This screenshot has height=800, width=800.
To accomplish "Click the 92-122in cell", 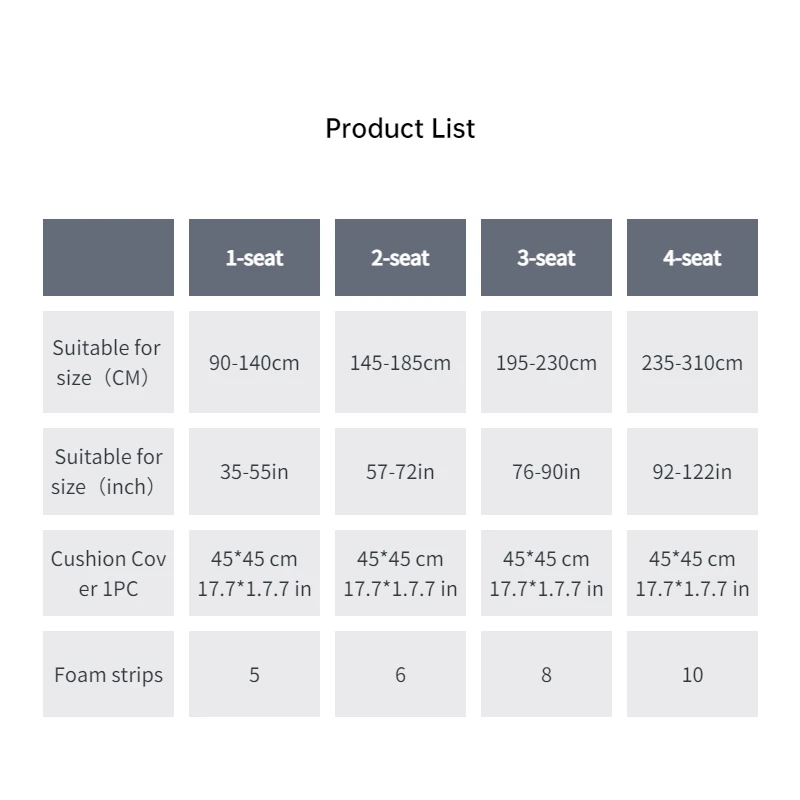I will click(692, 471).
